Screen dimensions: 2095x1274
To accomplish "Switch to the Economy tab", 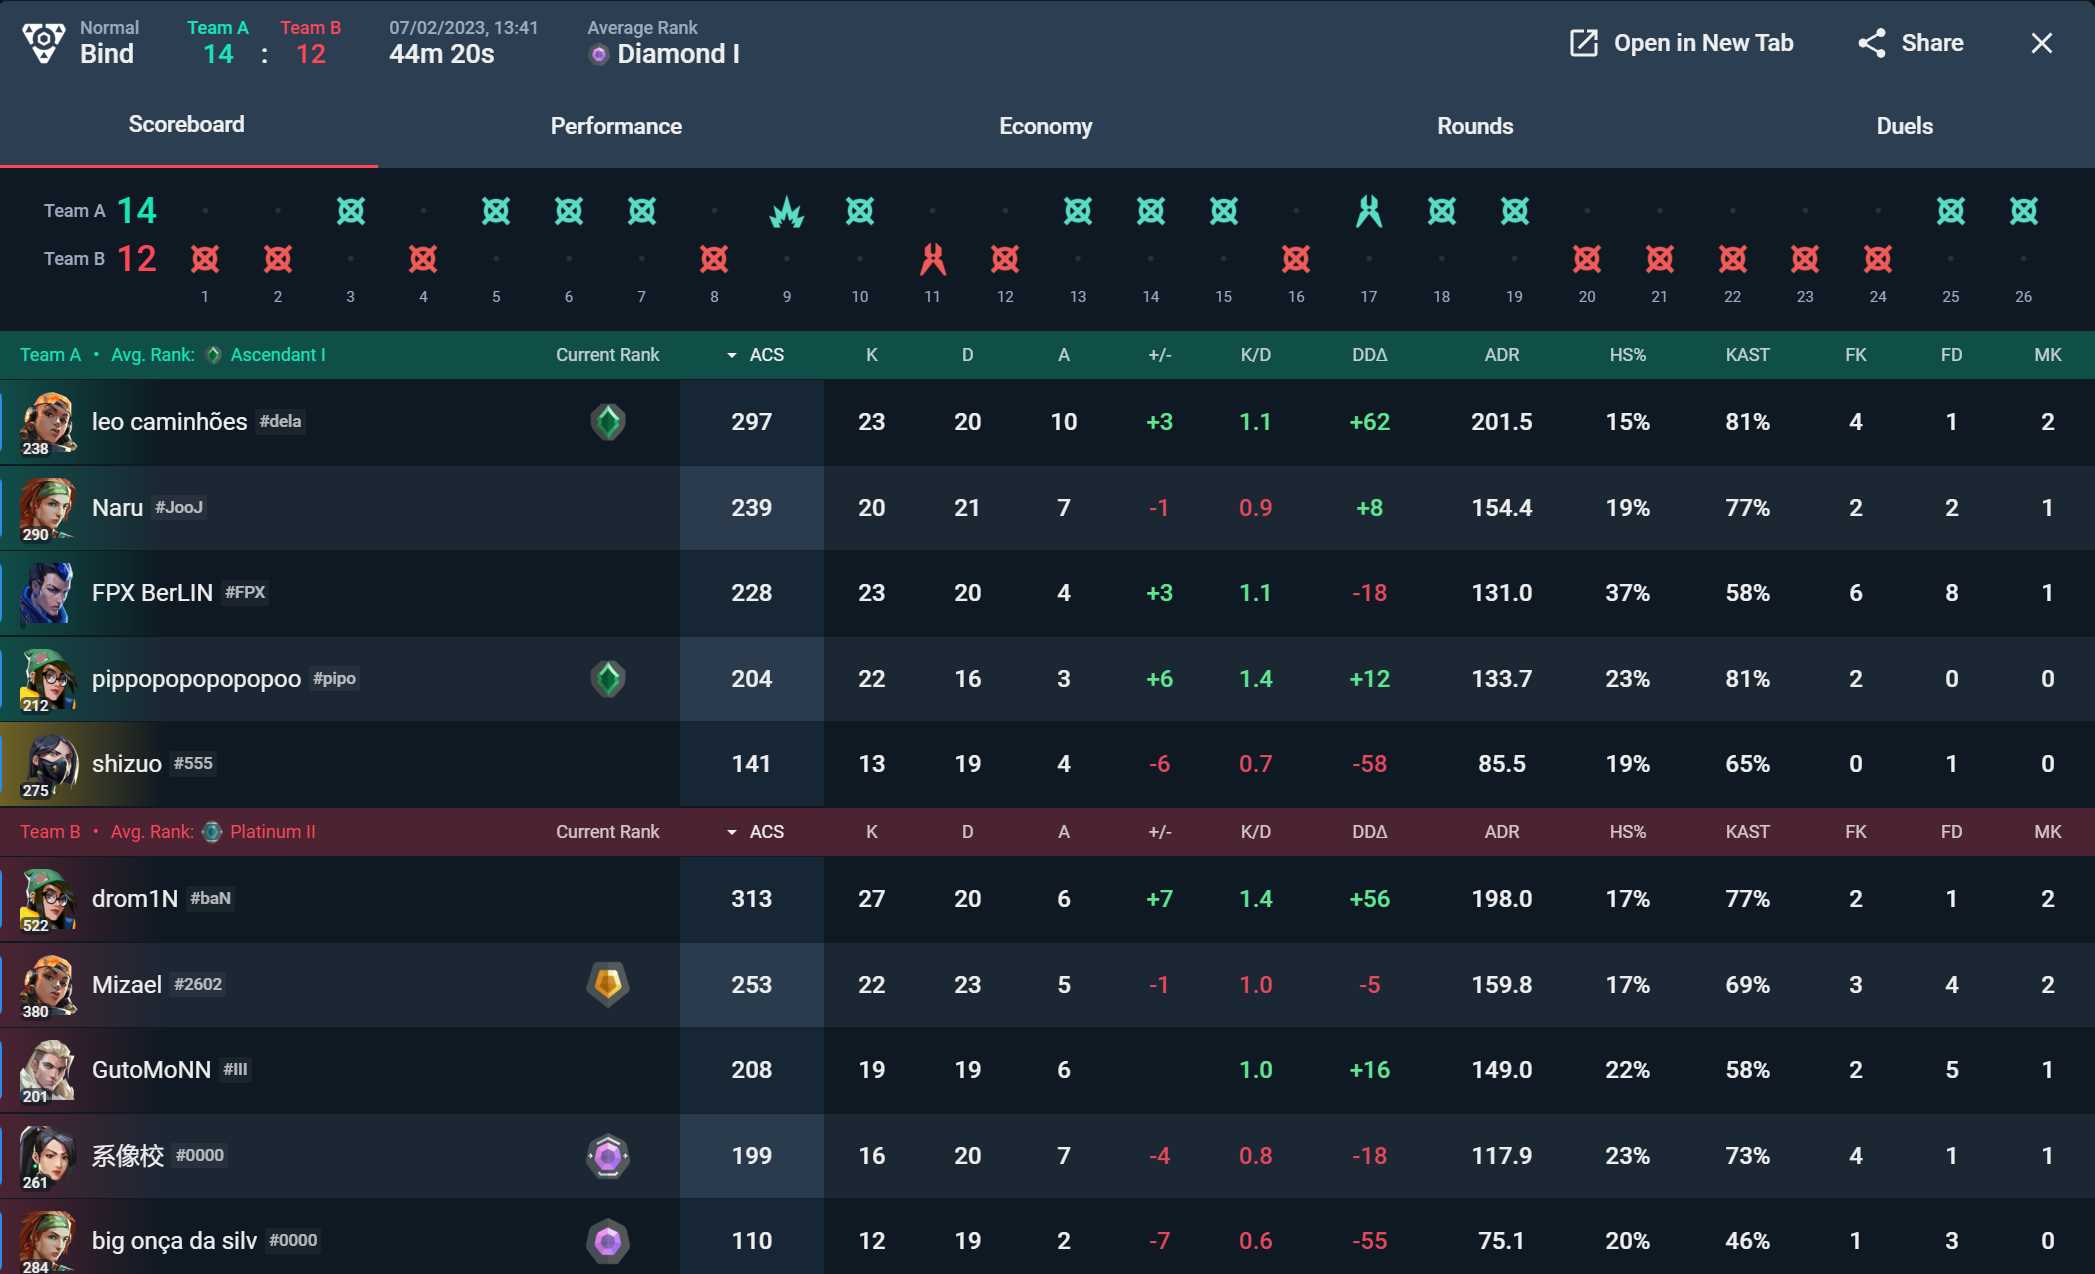I will click(x=1045, y=126).
